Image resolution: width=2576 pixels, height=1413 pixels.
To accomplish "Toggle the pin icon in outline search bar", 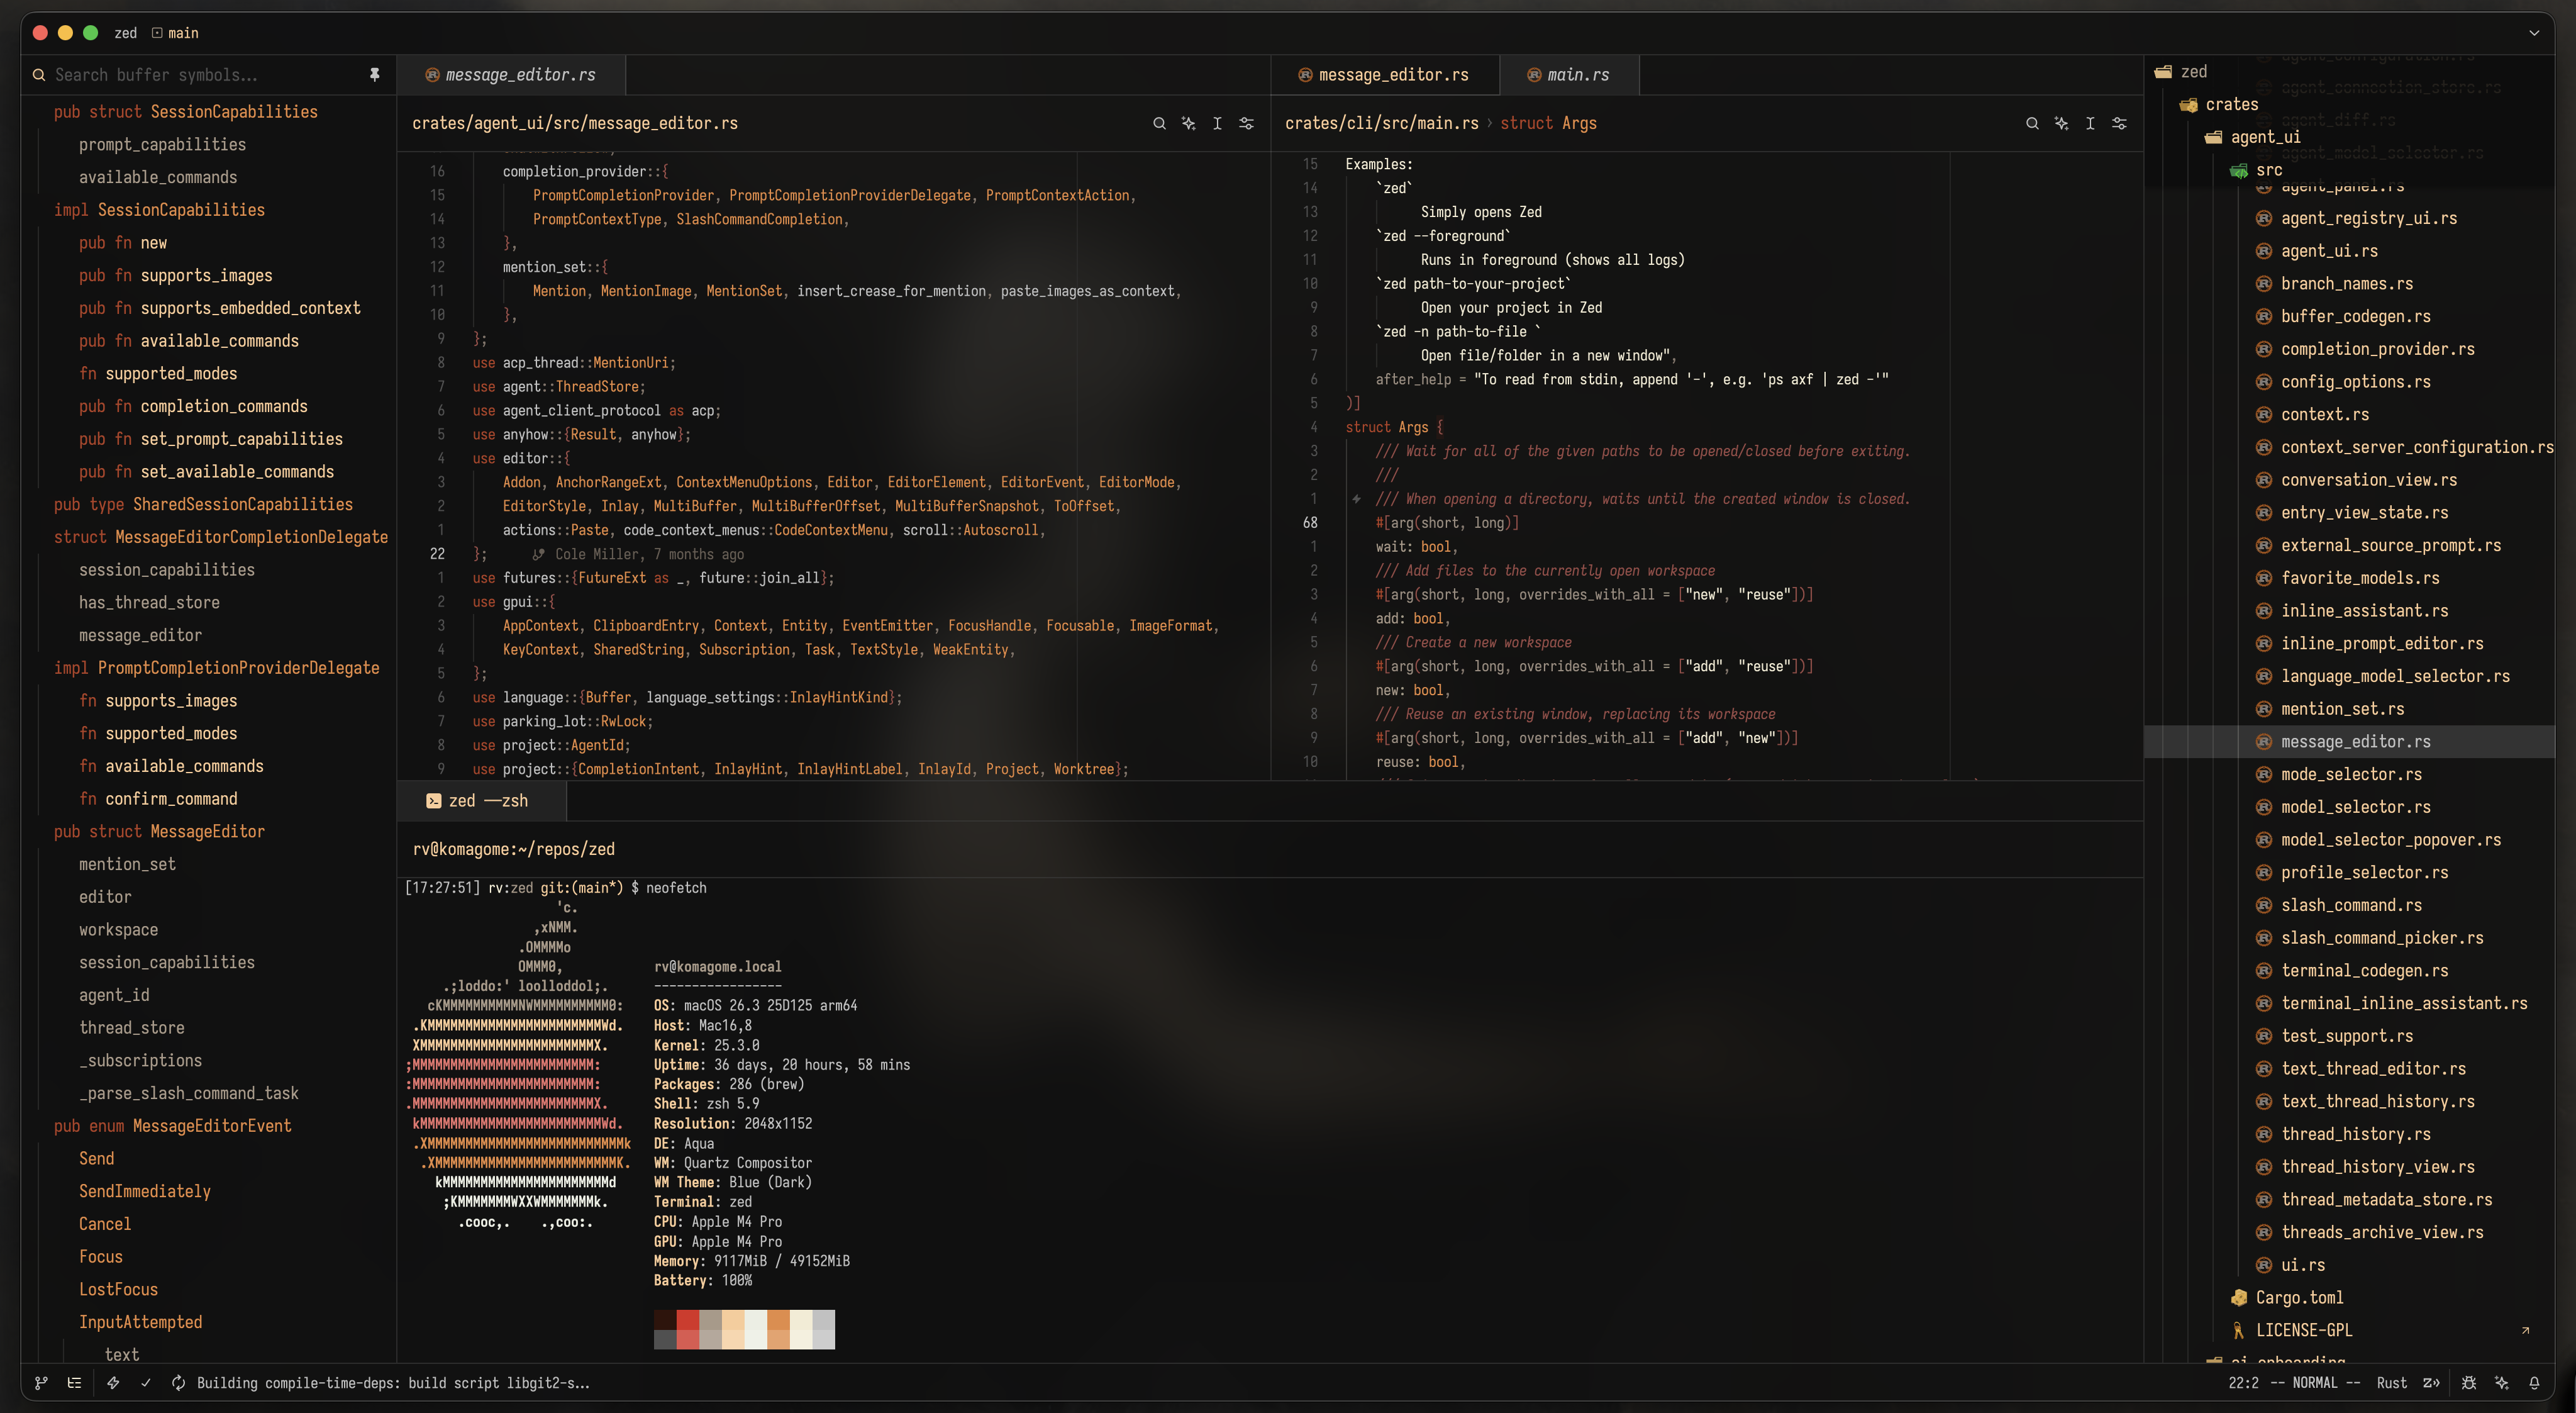I will (x=374, y=75).
